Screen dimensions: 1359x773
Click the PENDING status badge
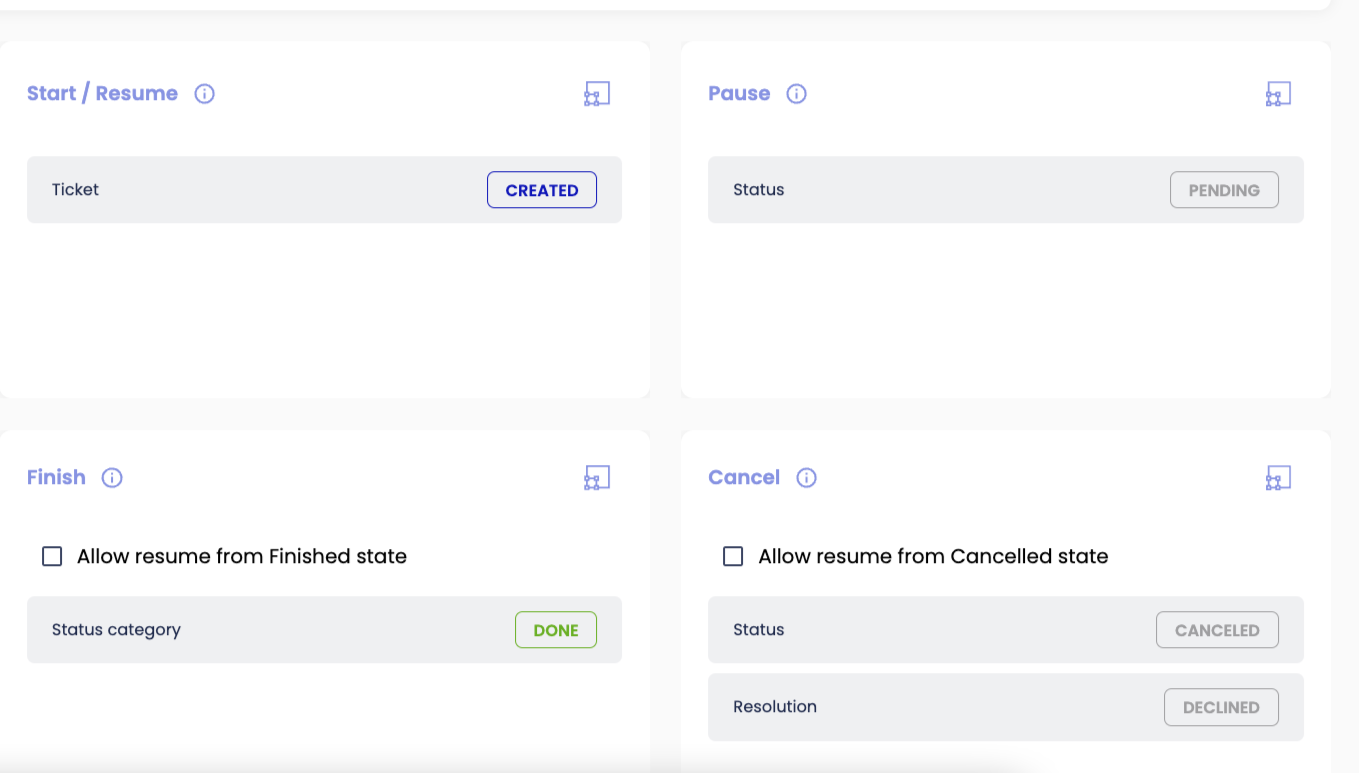(1224, 190)
